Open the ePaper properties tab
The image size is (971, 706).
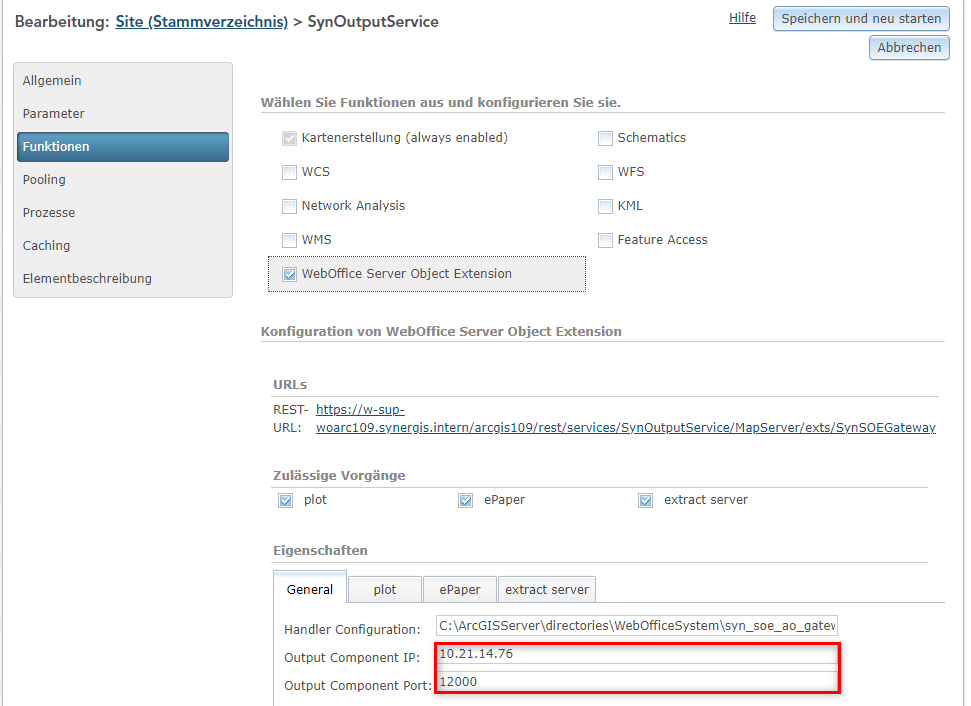(x=460, y=590)
